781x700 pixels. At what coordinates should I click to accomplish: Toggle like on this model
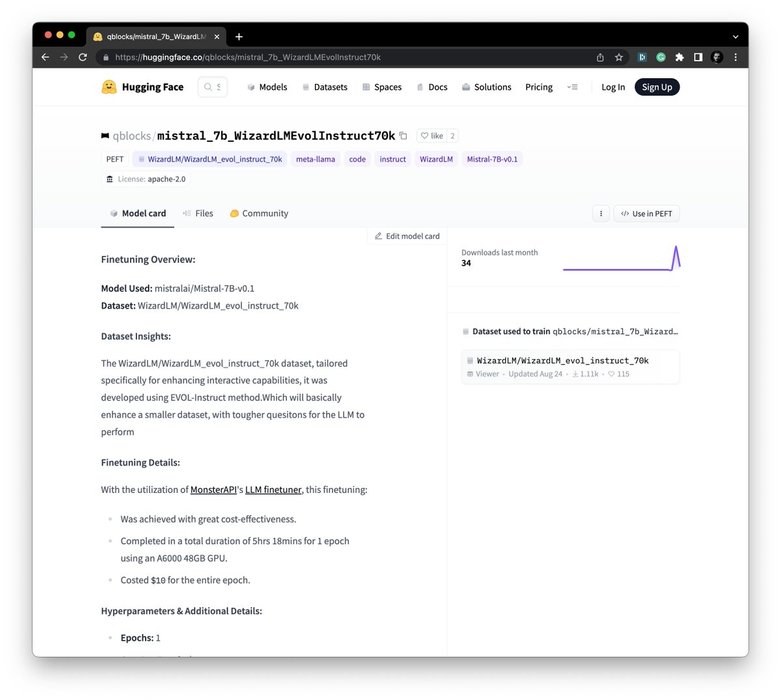coord(431,136)
